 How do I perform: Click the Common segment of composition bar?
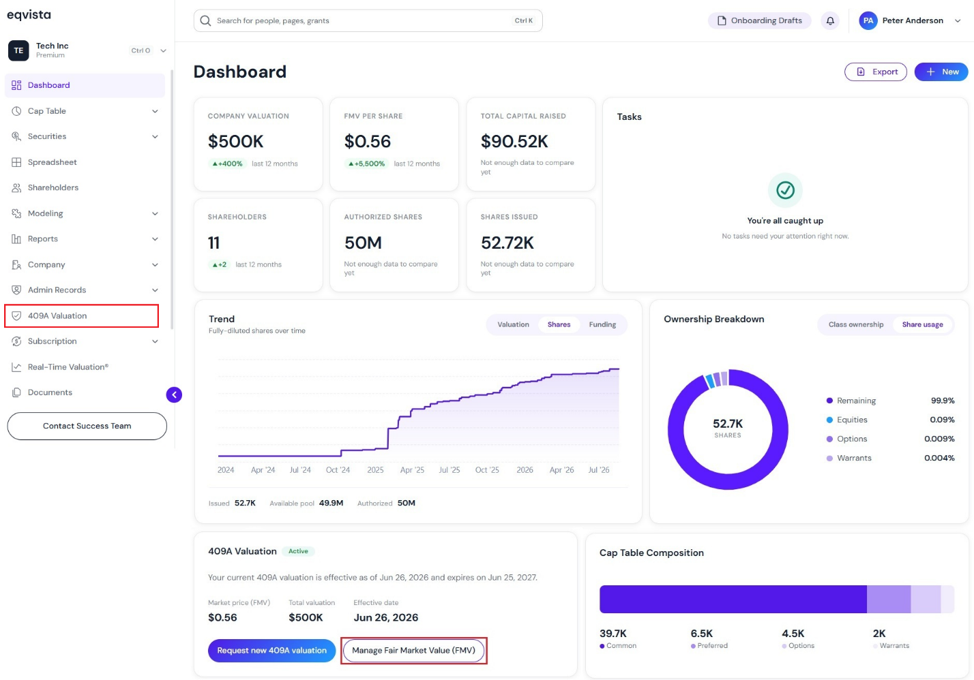(733, 599)
